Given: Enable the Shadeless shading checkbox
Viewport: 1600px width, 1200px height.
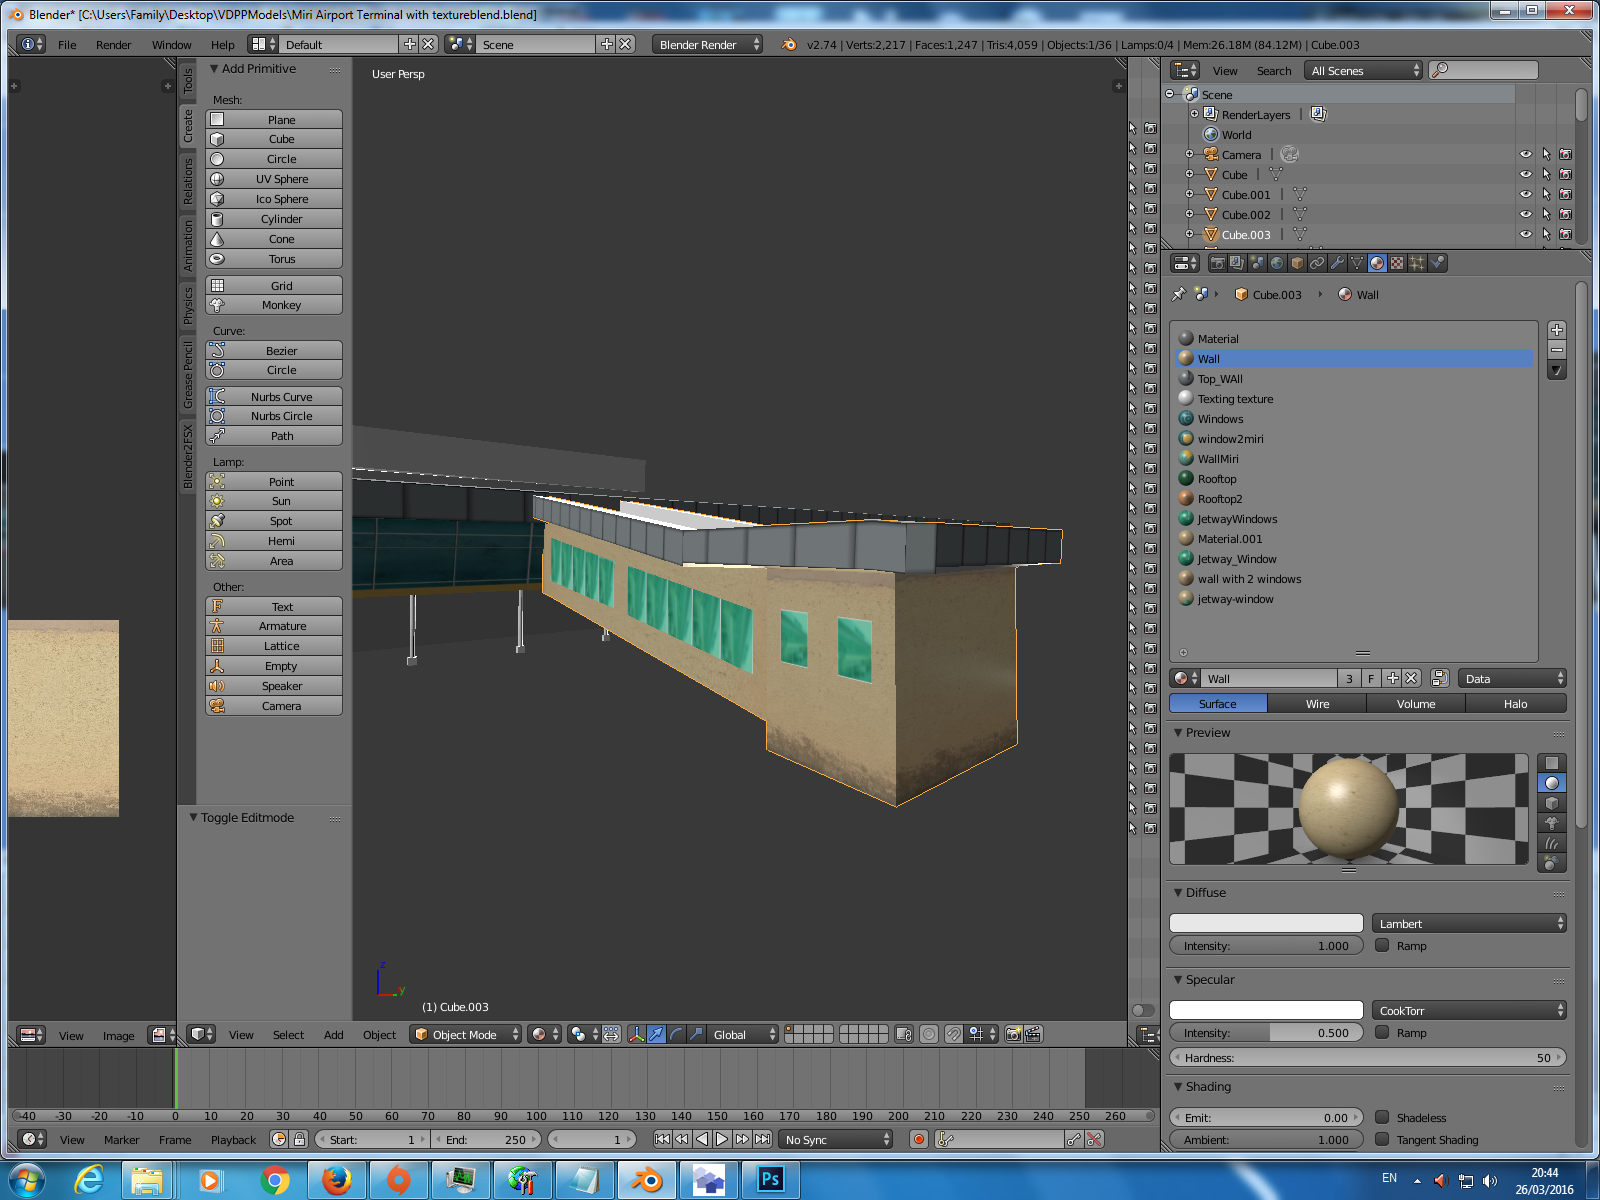Looking at the screenshot, I should coord(1383,1117).
